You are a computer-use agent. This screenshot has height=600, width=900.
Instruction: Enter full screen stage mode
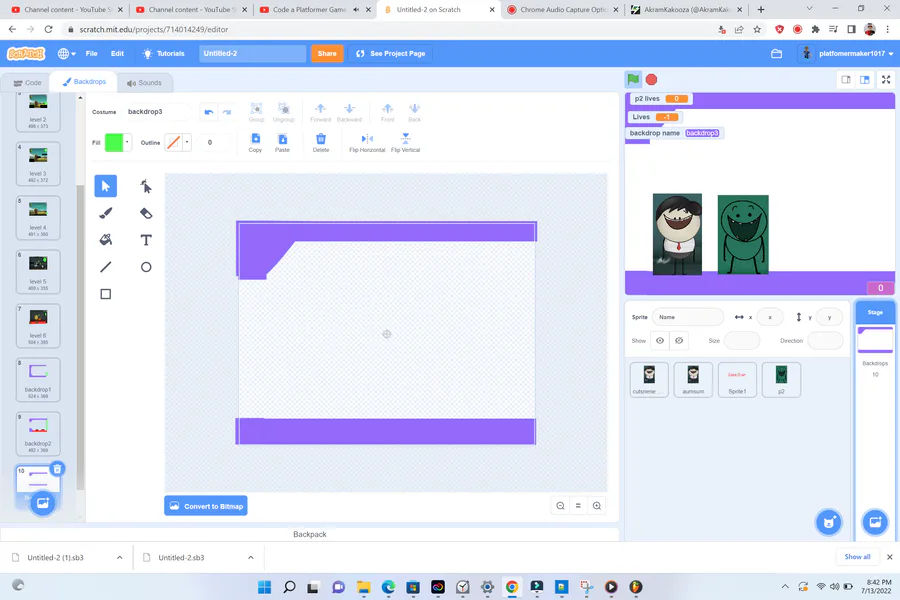[886, 80]
